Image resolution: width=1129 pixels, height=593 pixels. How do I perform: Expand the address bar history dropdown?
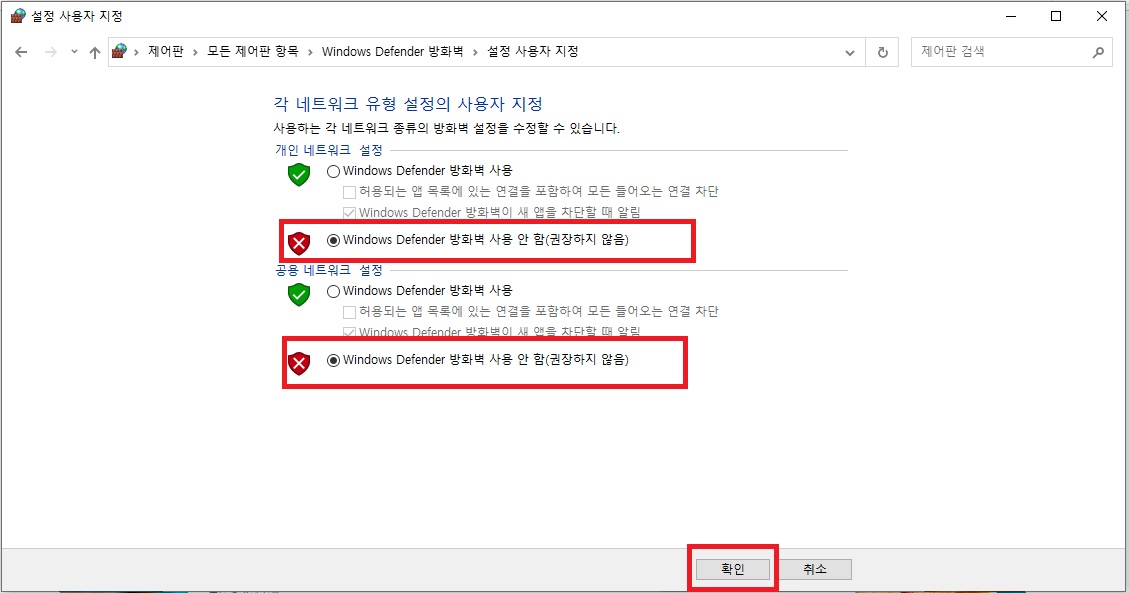tap(850, 53)
